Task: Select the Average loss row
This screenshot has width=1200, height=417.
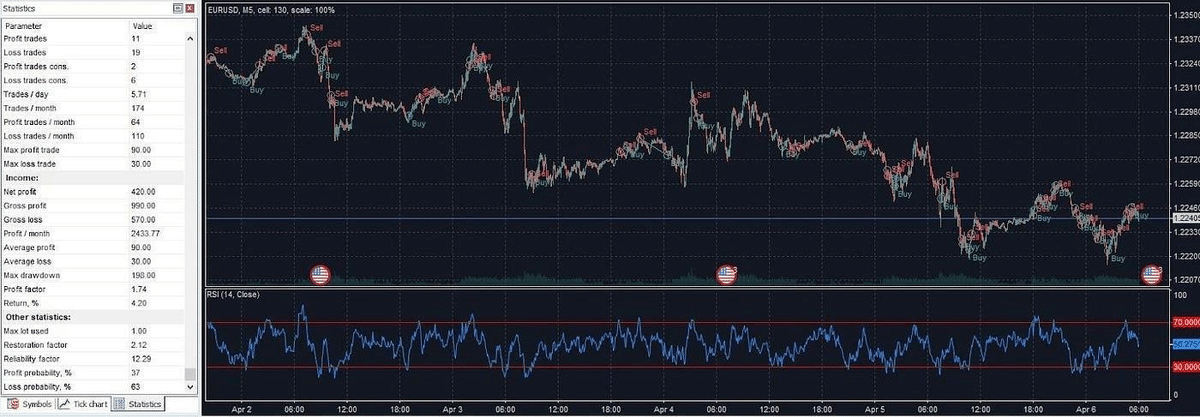Action: (x=93, y=261)
